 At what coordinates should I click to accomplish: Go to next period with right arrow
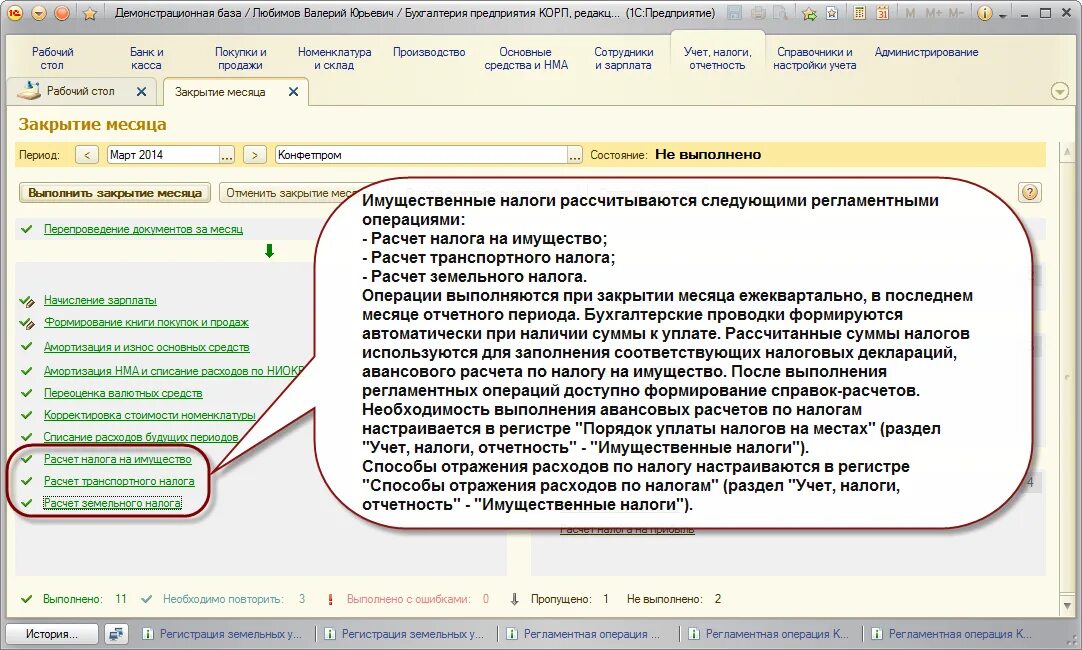click(255, 155)
